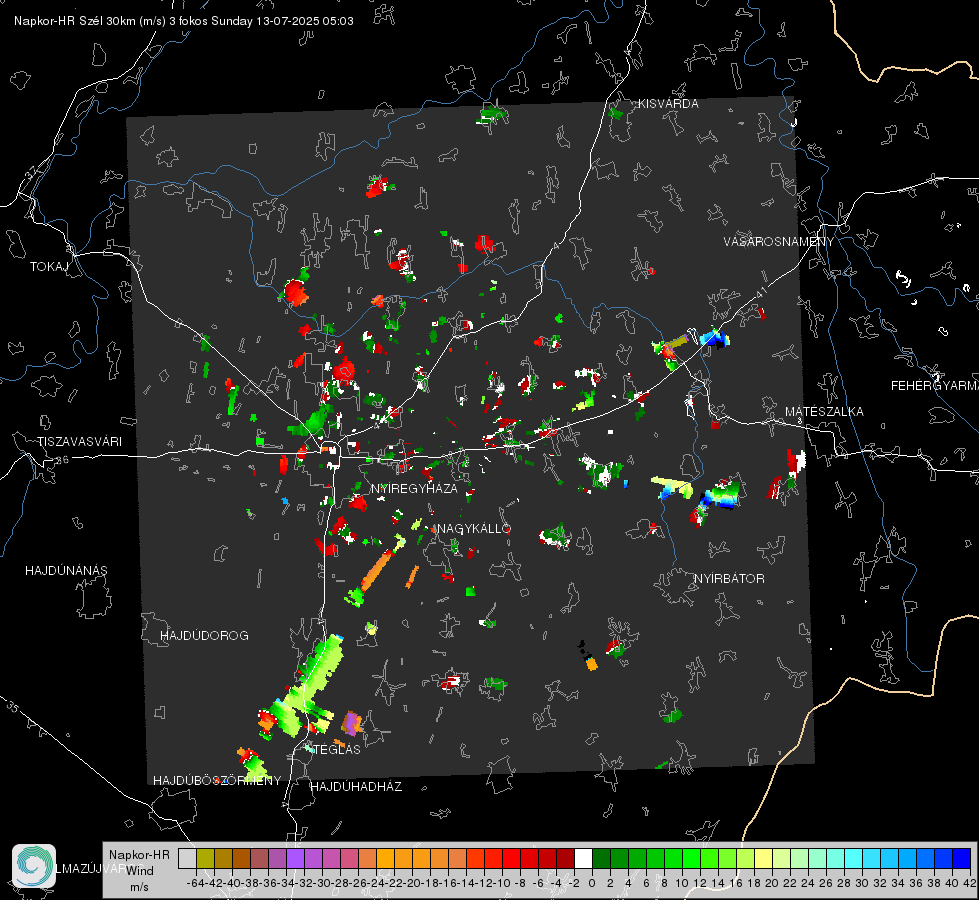Click the MÁTÉSZALKA city label
Image resolution: width=979 pixels, height=900 pixels.
(824, 412)
